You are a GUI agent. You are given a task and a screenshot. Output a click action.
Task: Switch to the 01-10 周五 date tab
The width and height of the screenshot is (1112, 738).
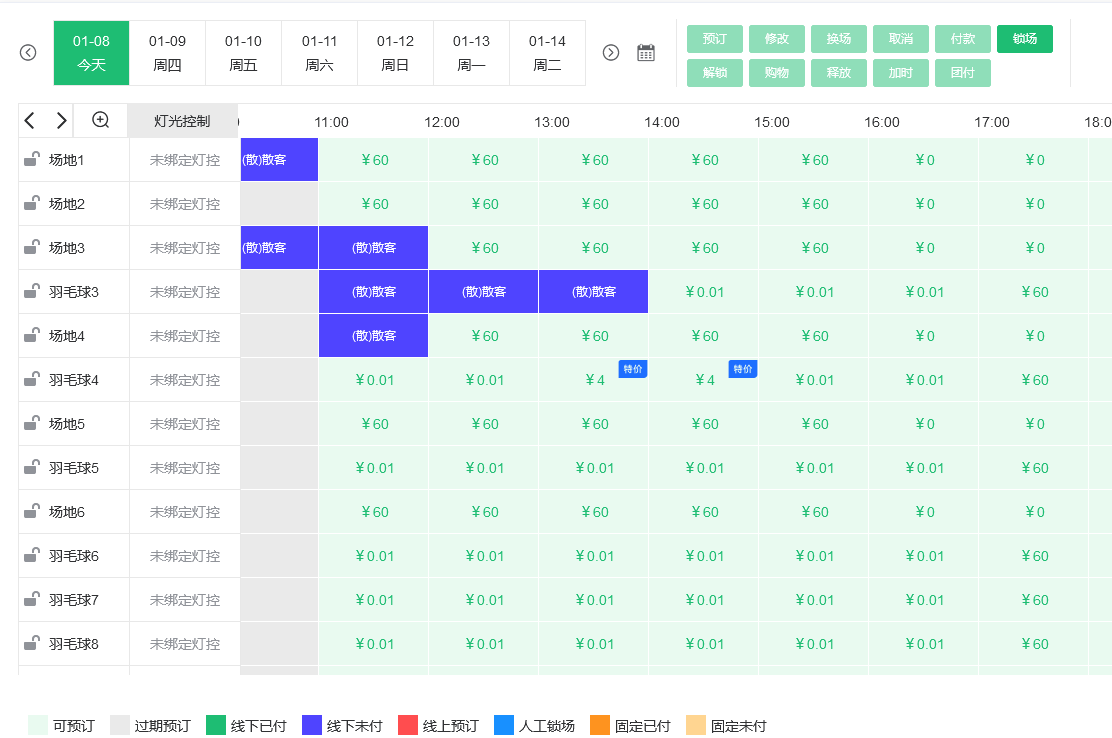243,53
